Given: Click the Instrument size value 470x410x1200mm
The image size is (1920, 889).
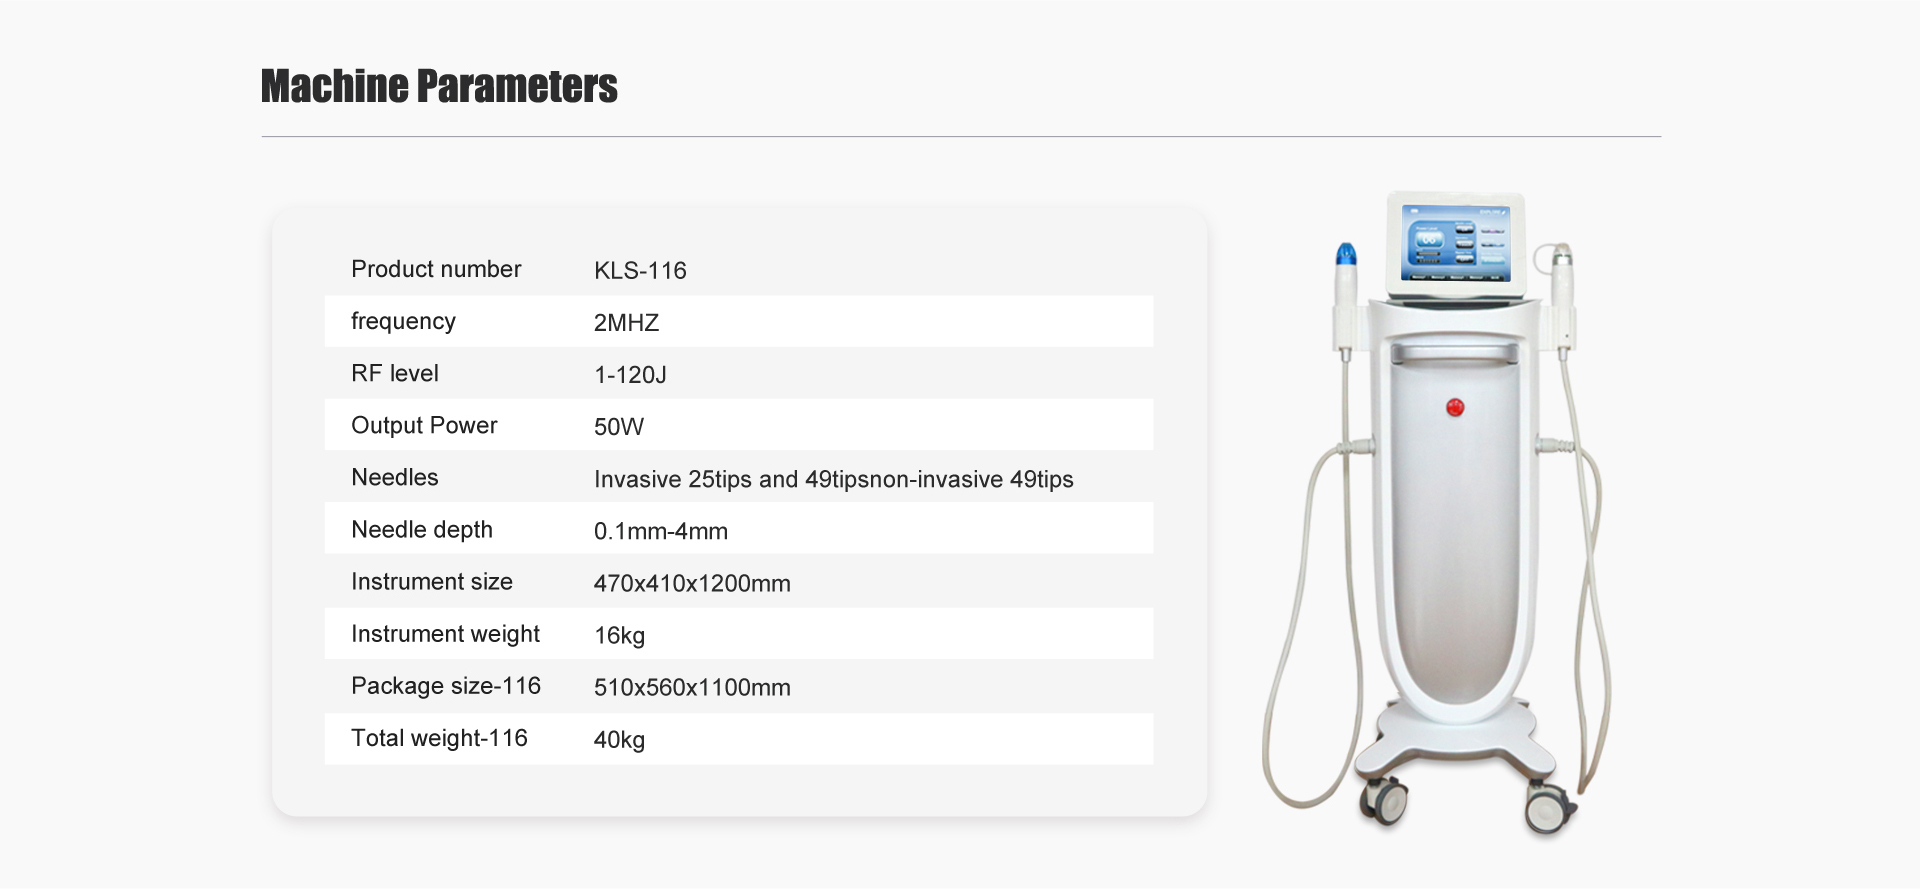Looking at the screenshot, I should coord(692,584).
